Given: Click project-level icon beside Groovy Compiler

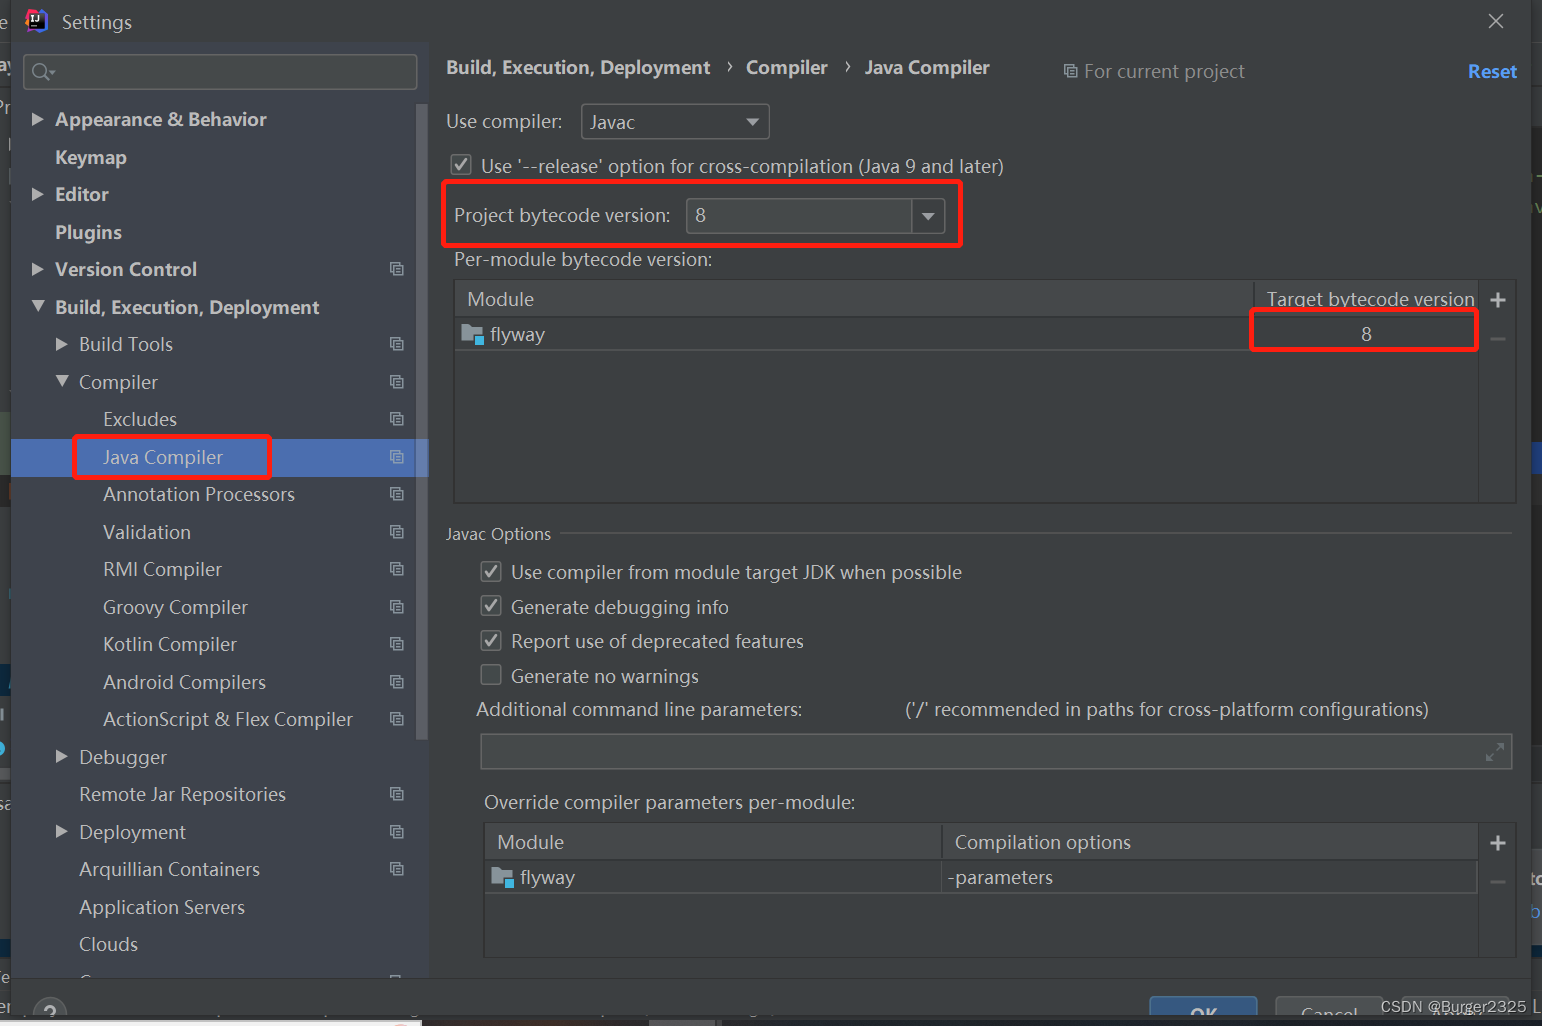Looking at the screenshot, I should pos(397,607).
